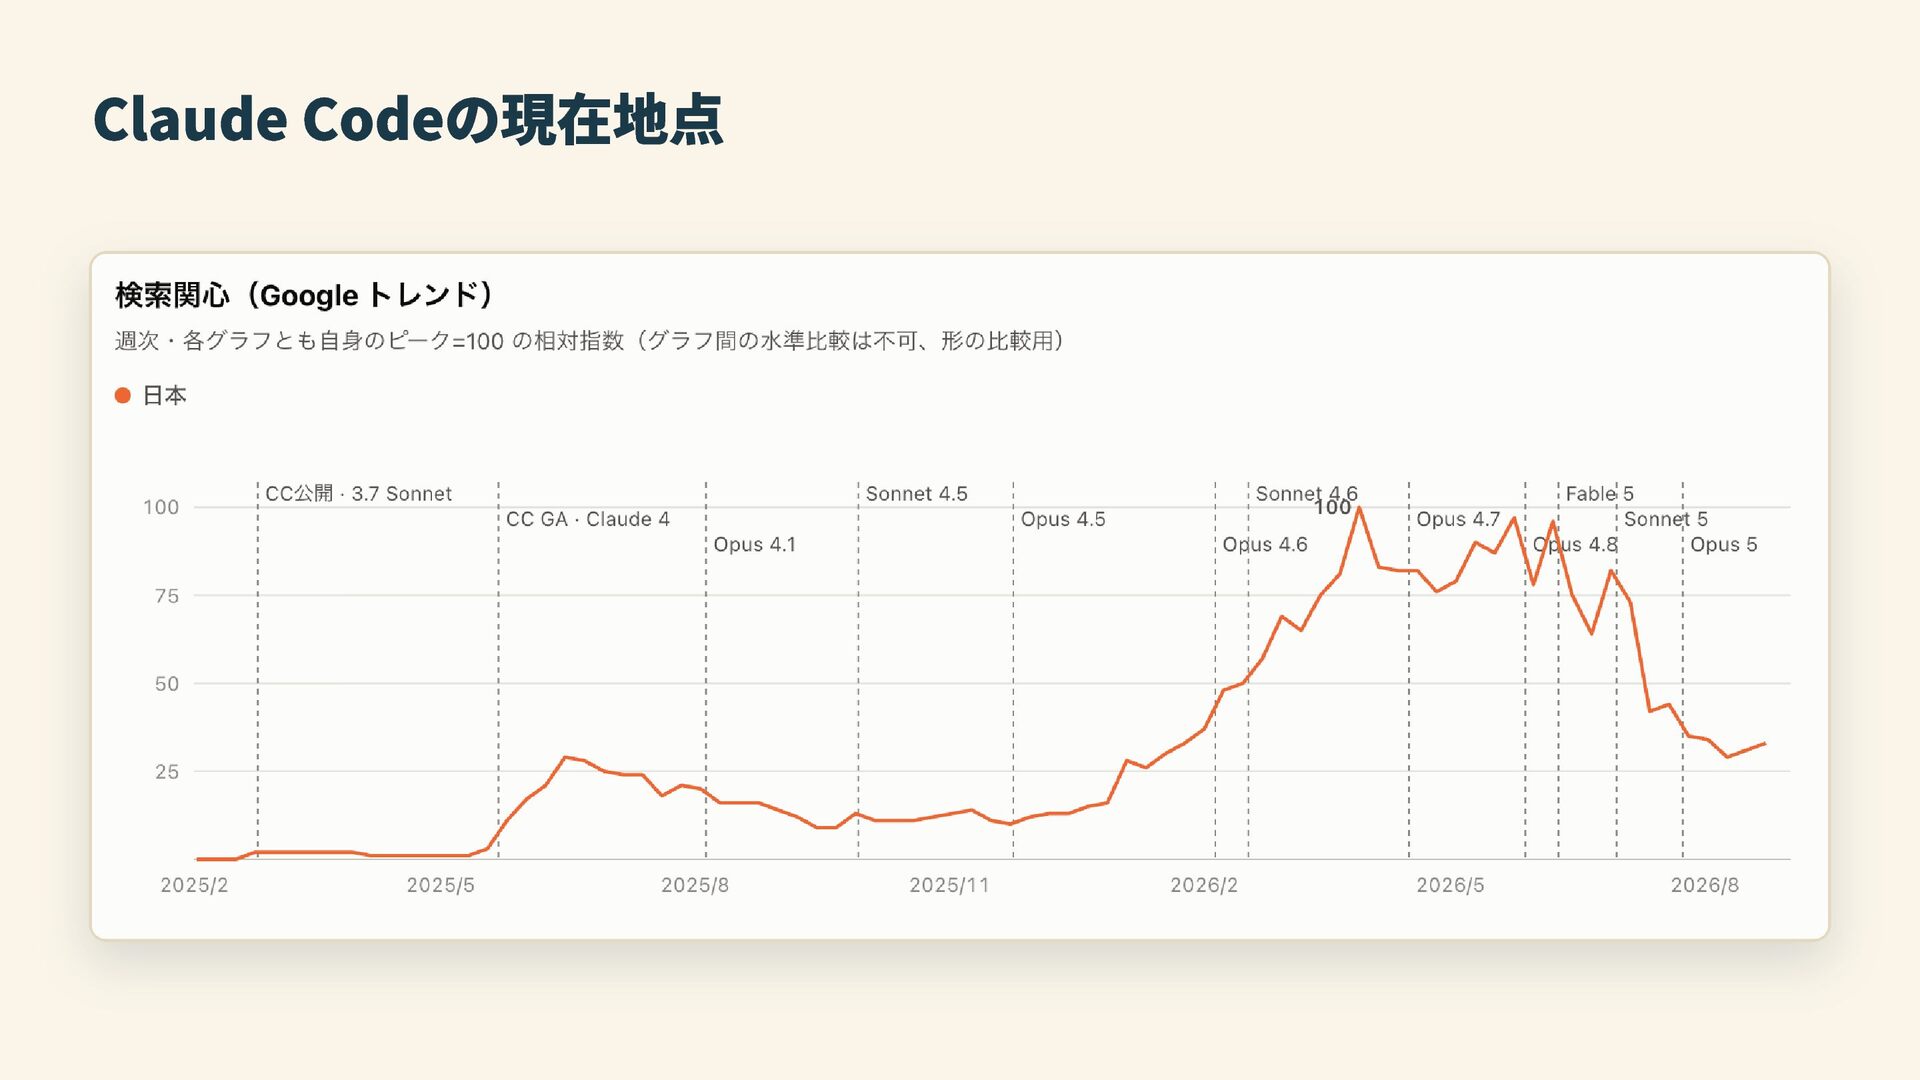Image resolution: width=1920 pixels, height=1080 pixels.
Task: Click the x-axis date 2026/2
Action: pyautogui.click(x=1204, y=886)
